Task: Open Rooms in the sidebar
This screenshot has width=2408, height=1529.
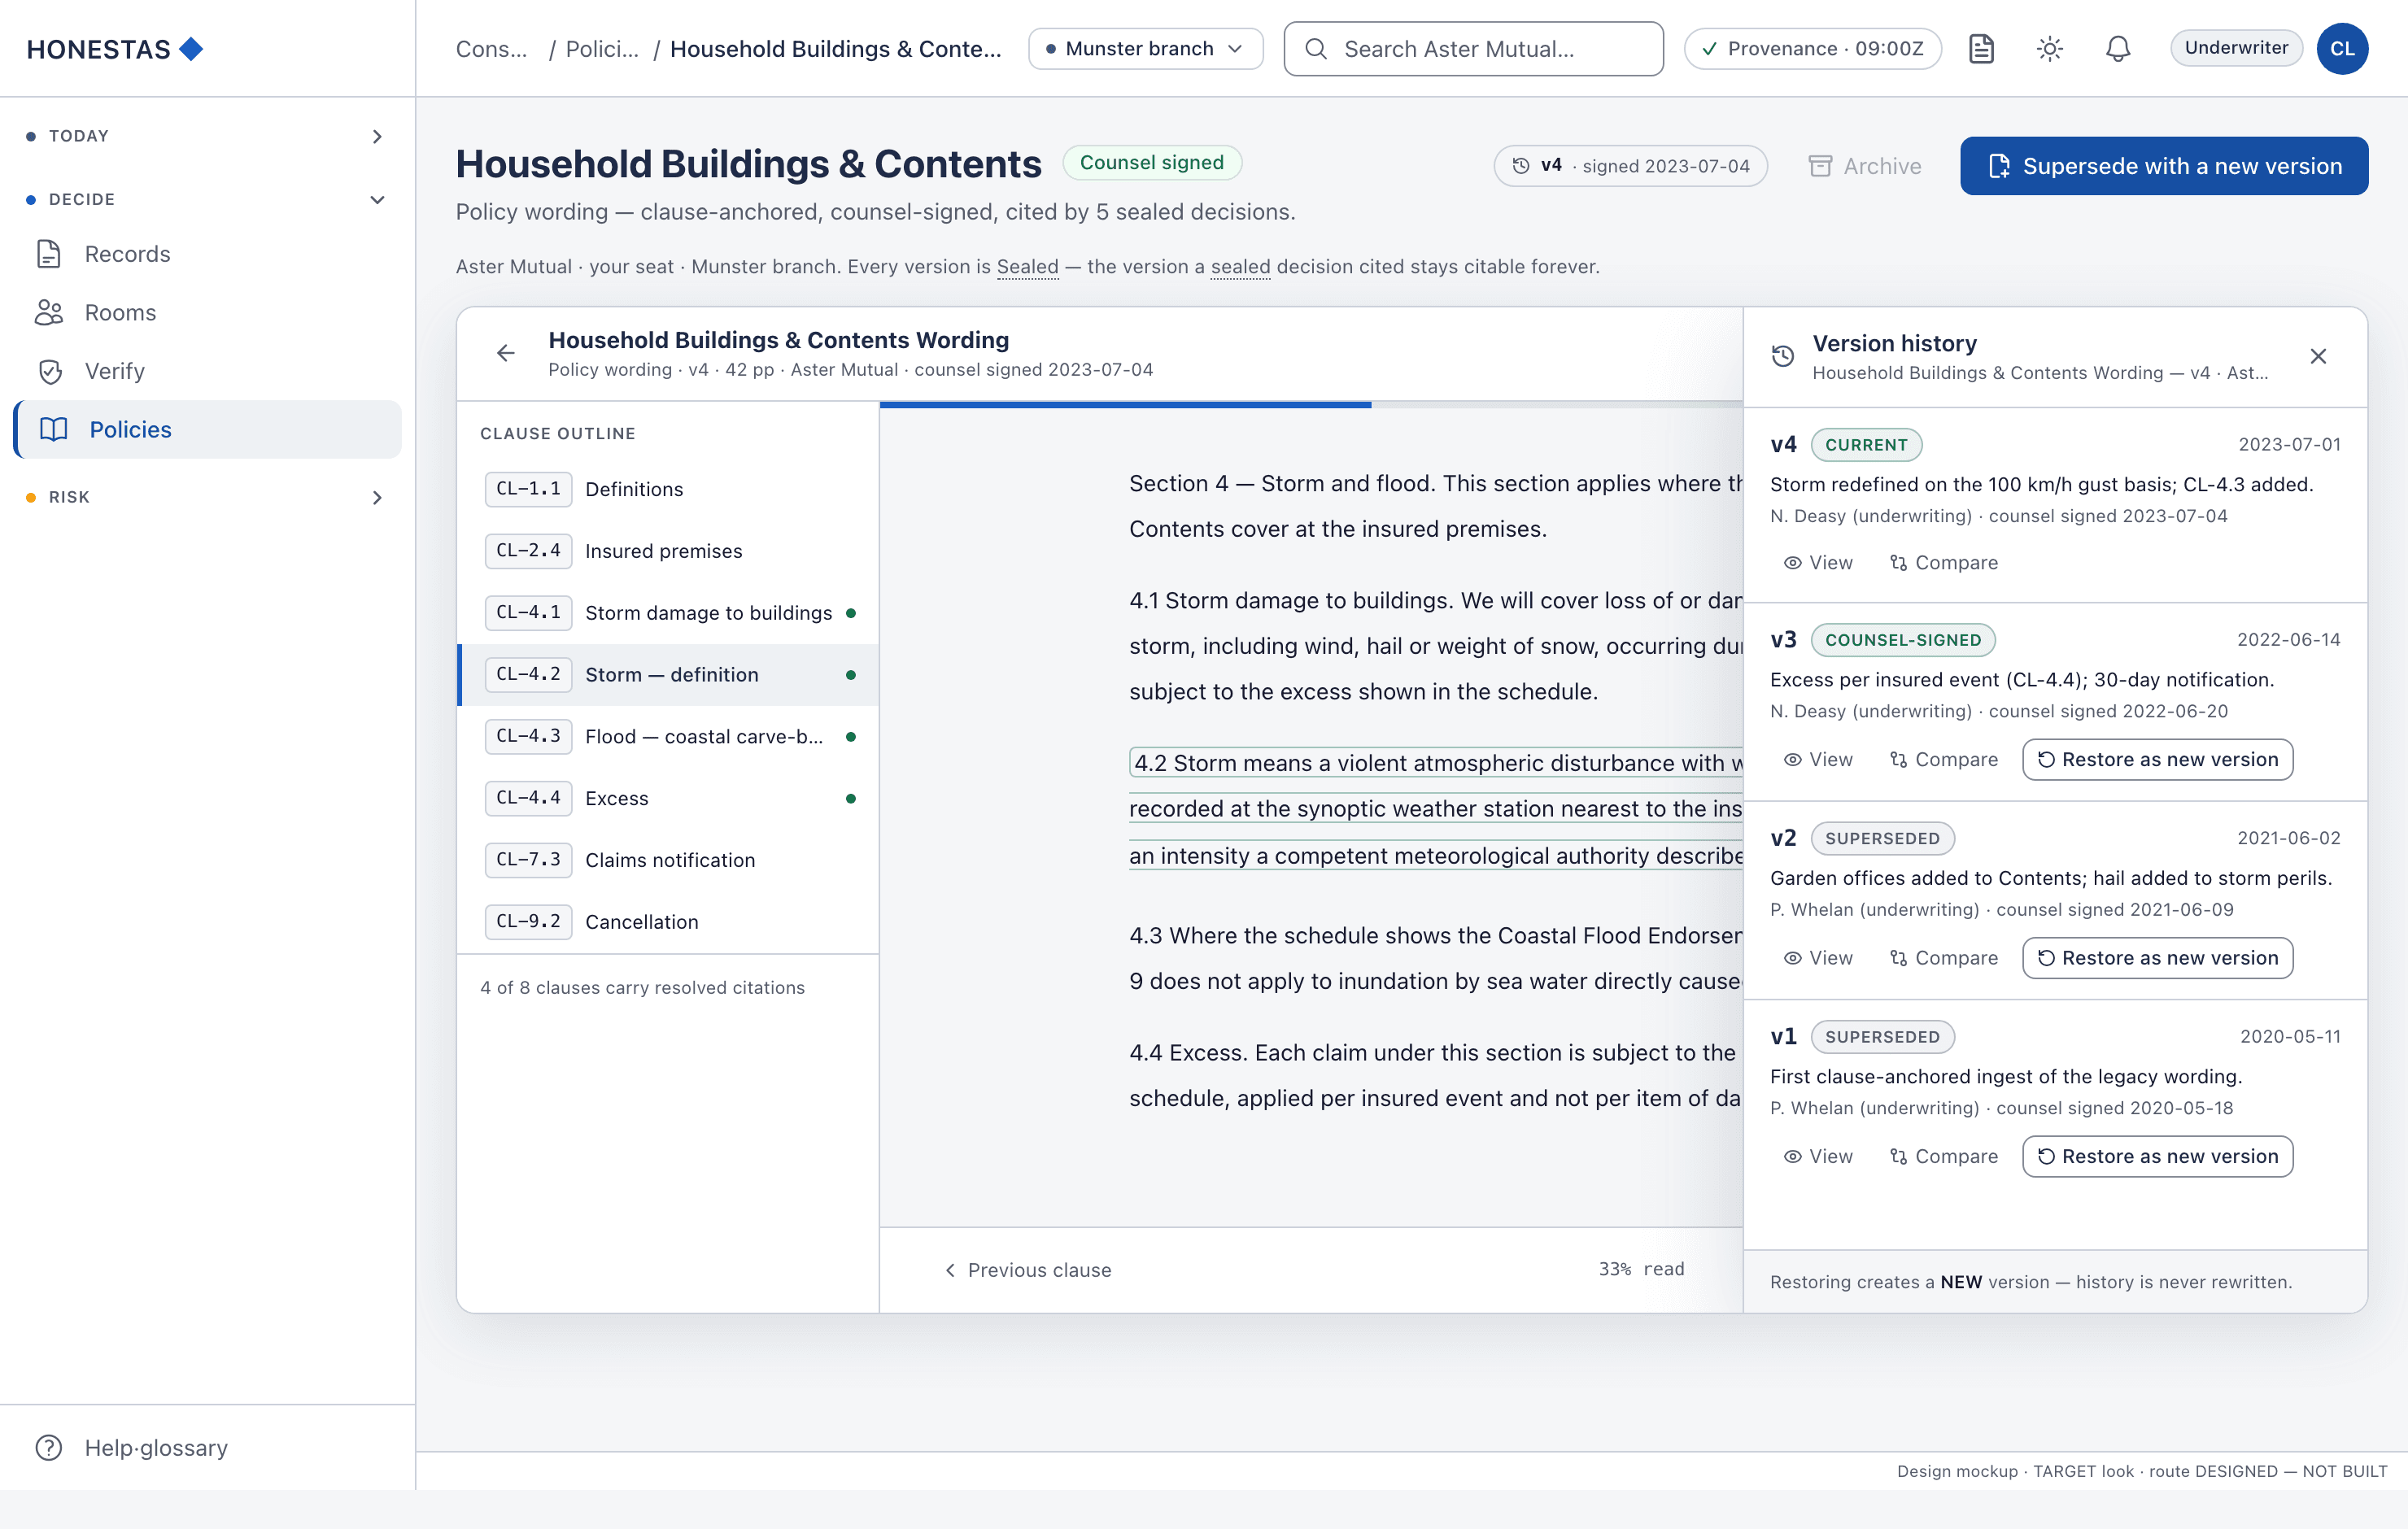Action: click(207, 313)
